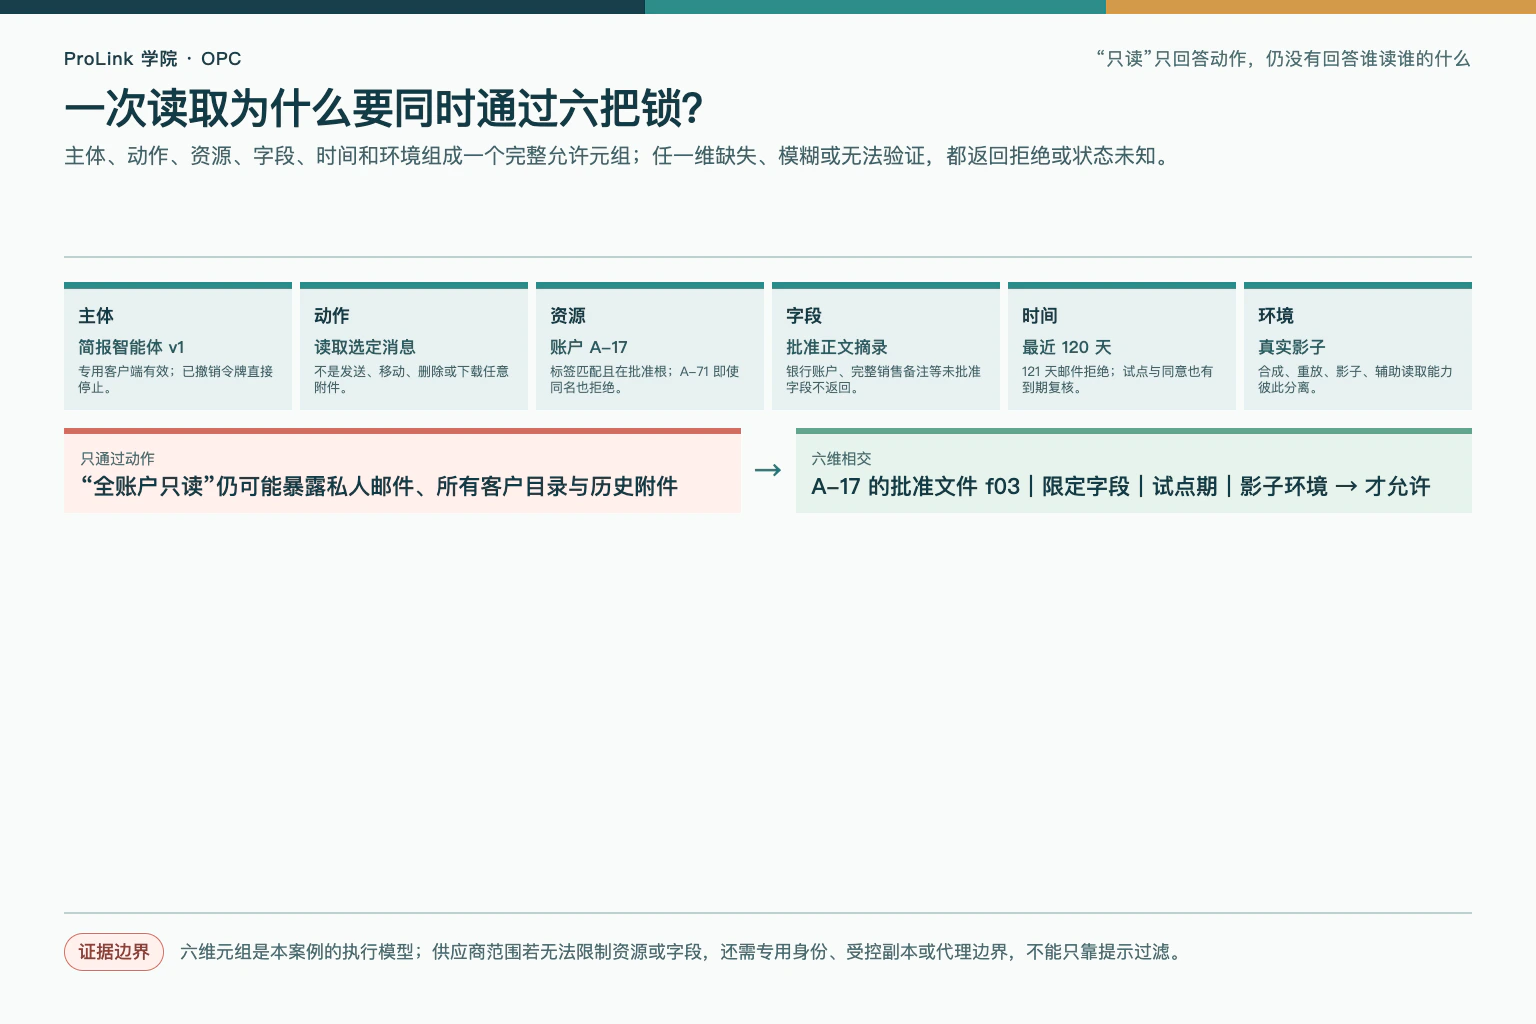Click the footer text starting 六维元组是本案例的执行模型
Viewport: 1536px width, 1024px height.
pos(683,952)
